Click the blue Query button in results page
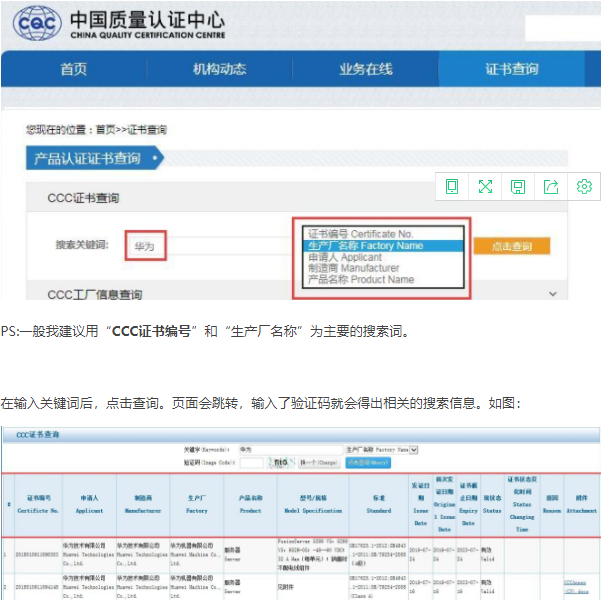Screen dimensions: 601x608 368,463
